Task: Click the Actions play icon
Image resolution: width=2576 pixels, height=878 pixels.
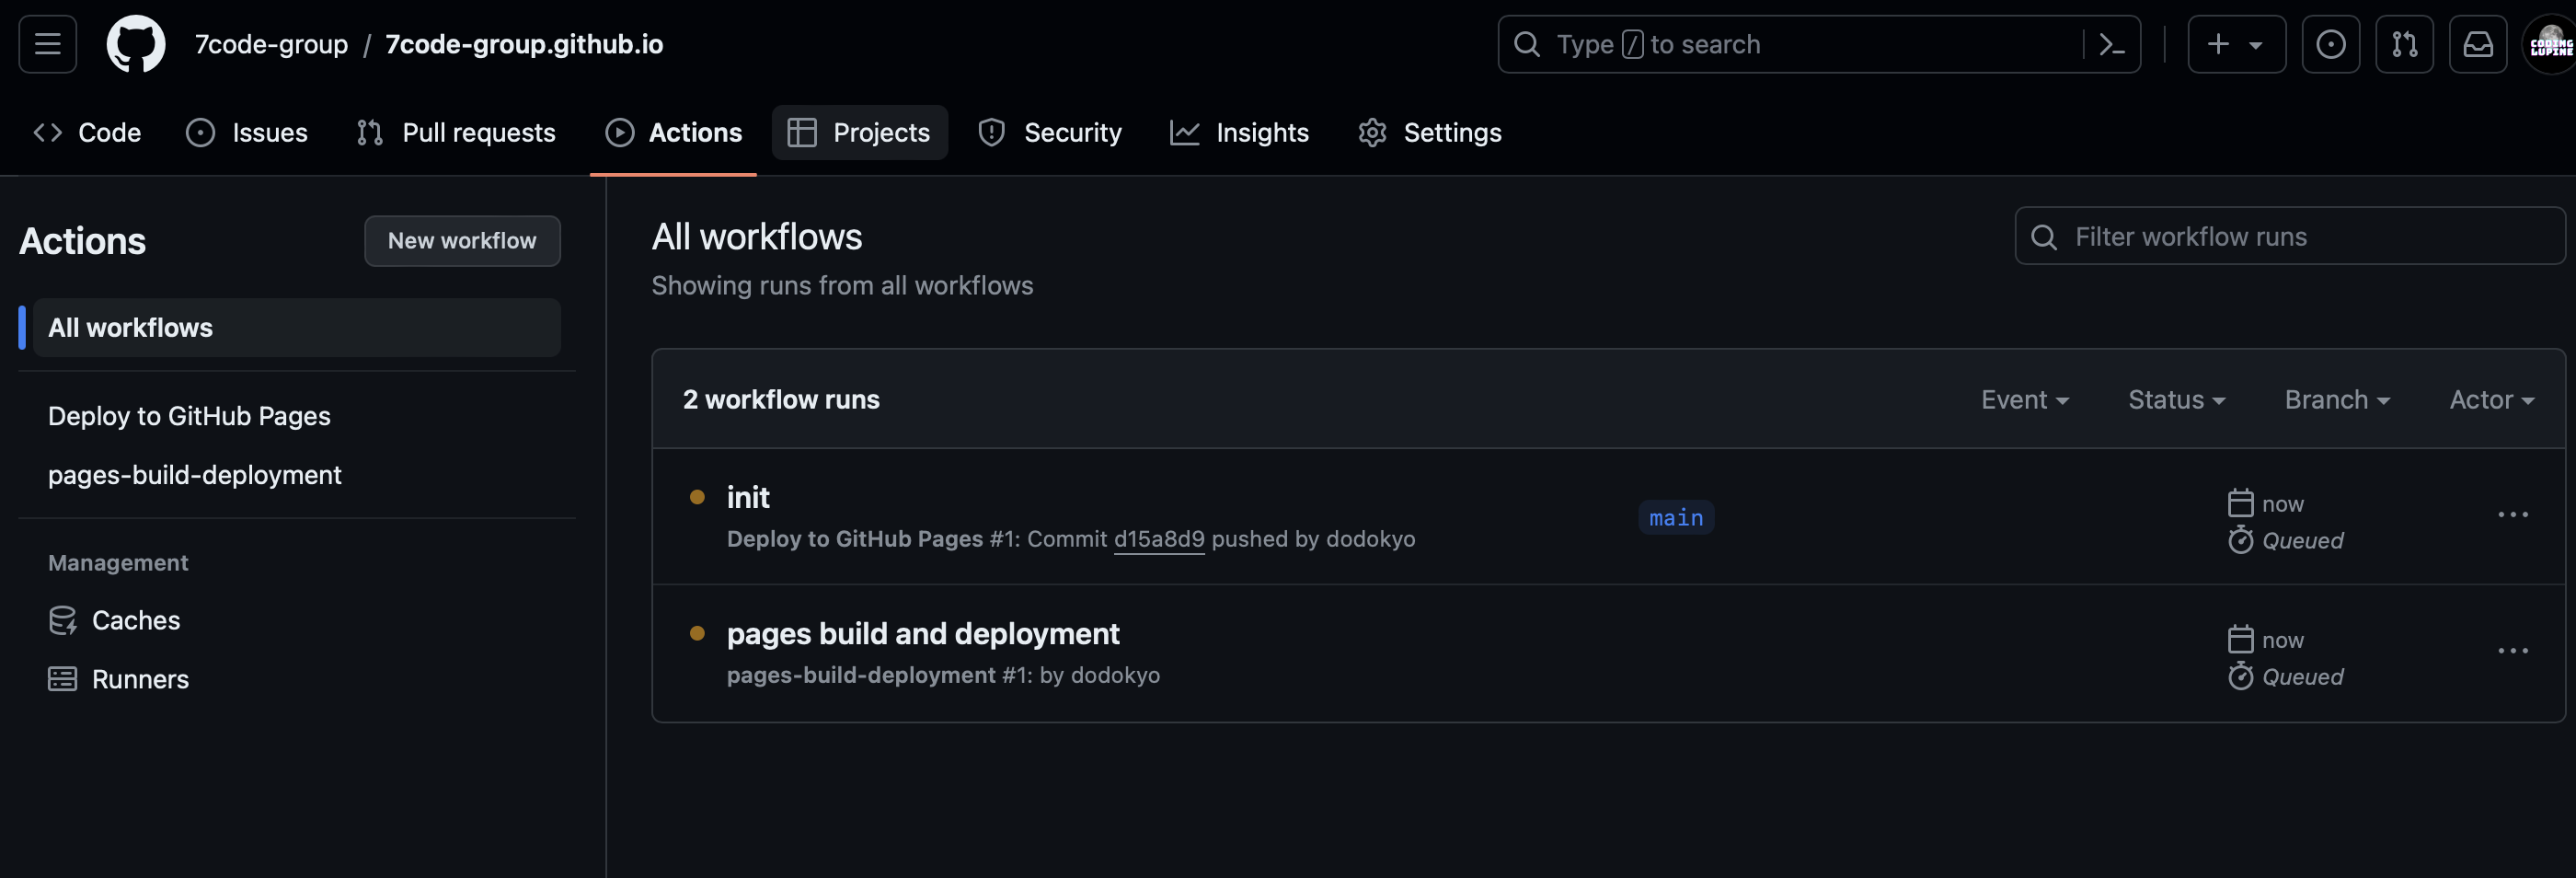Action: (619, 132)
